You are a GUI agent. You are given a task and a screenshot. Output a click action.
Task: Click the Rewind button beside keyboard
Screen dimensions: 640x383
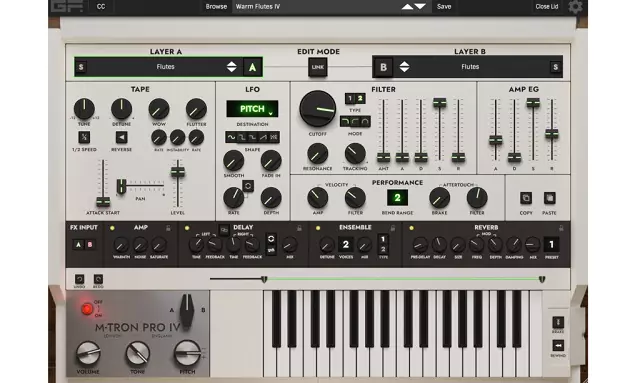click(x=558, y=346)
